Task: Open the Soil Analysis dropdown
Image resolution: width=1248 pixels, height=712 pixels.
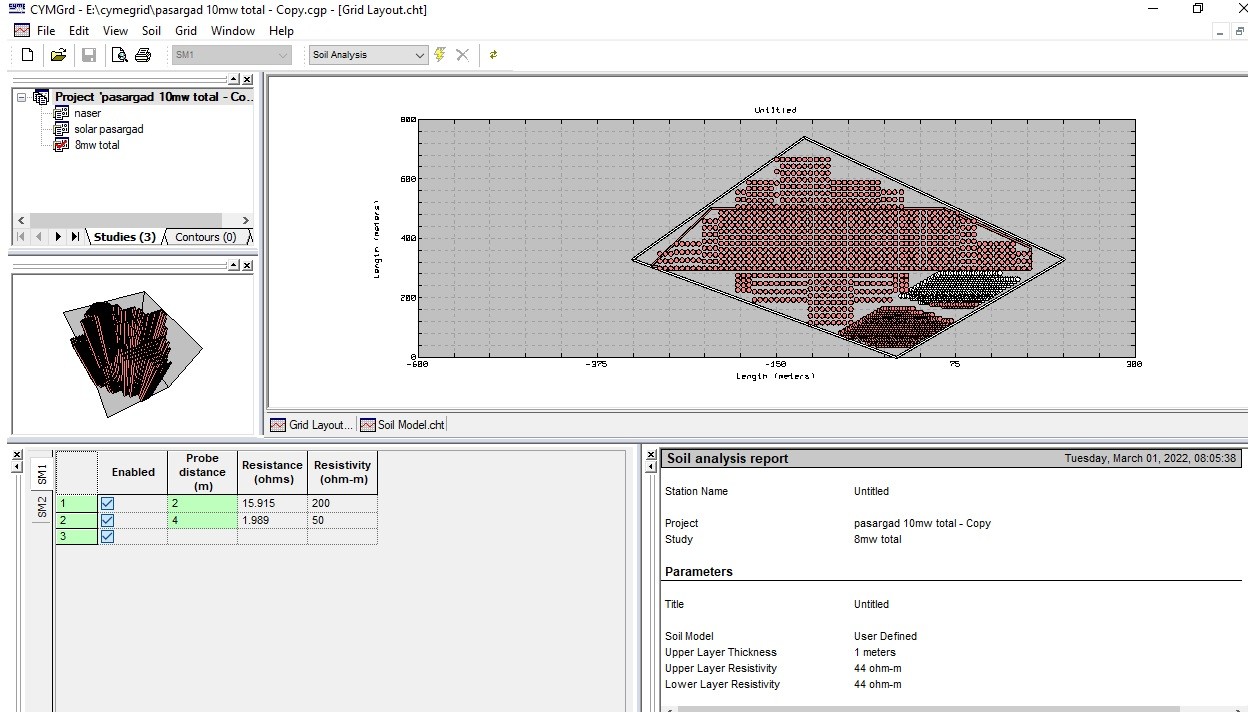Action: [420, 55]
